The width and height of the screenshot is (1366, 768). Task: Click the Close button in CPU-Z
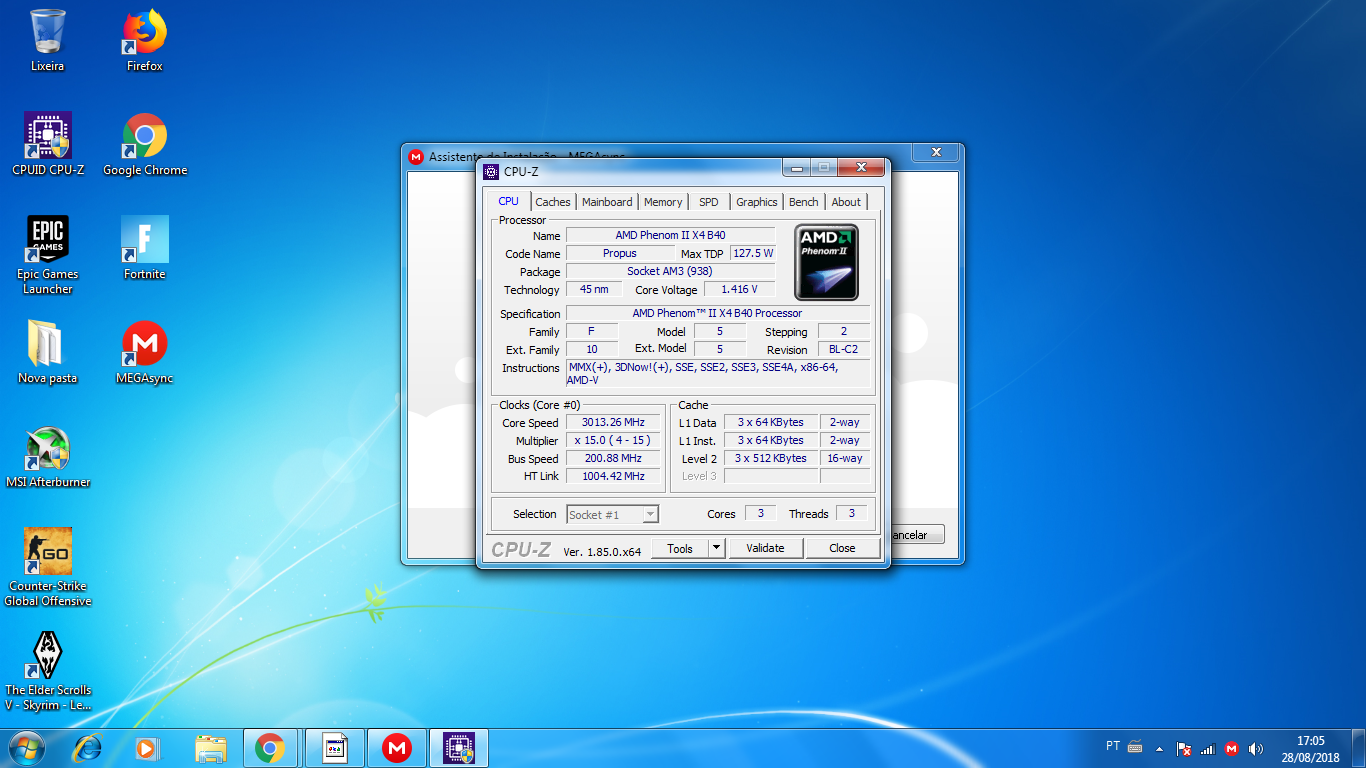coord(842,548)
